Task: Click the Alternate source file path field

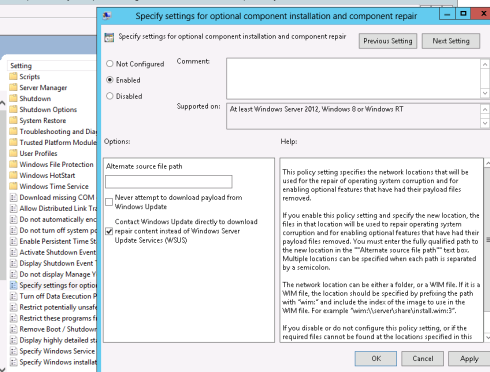Action: [169, 182]
